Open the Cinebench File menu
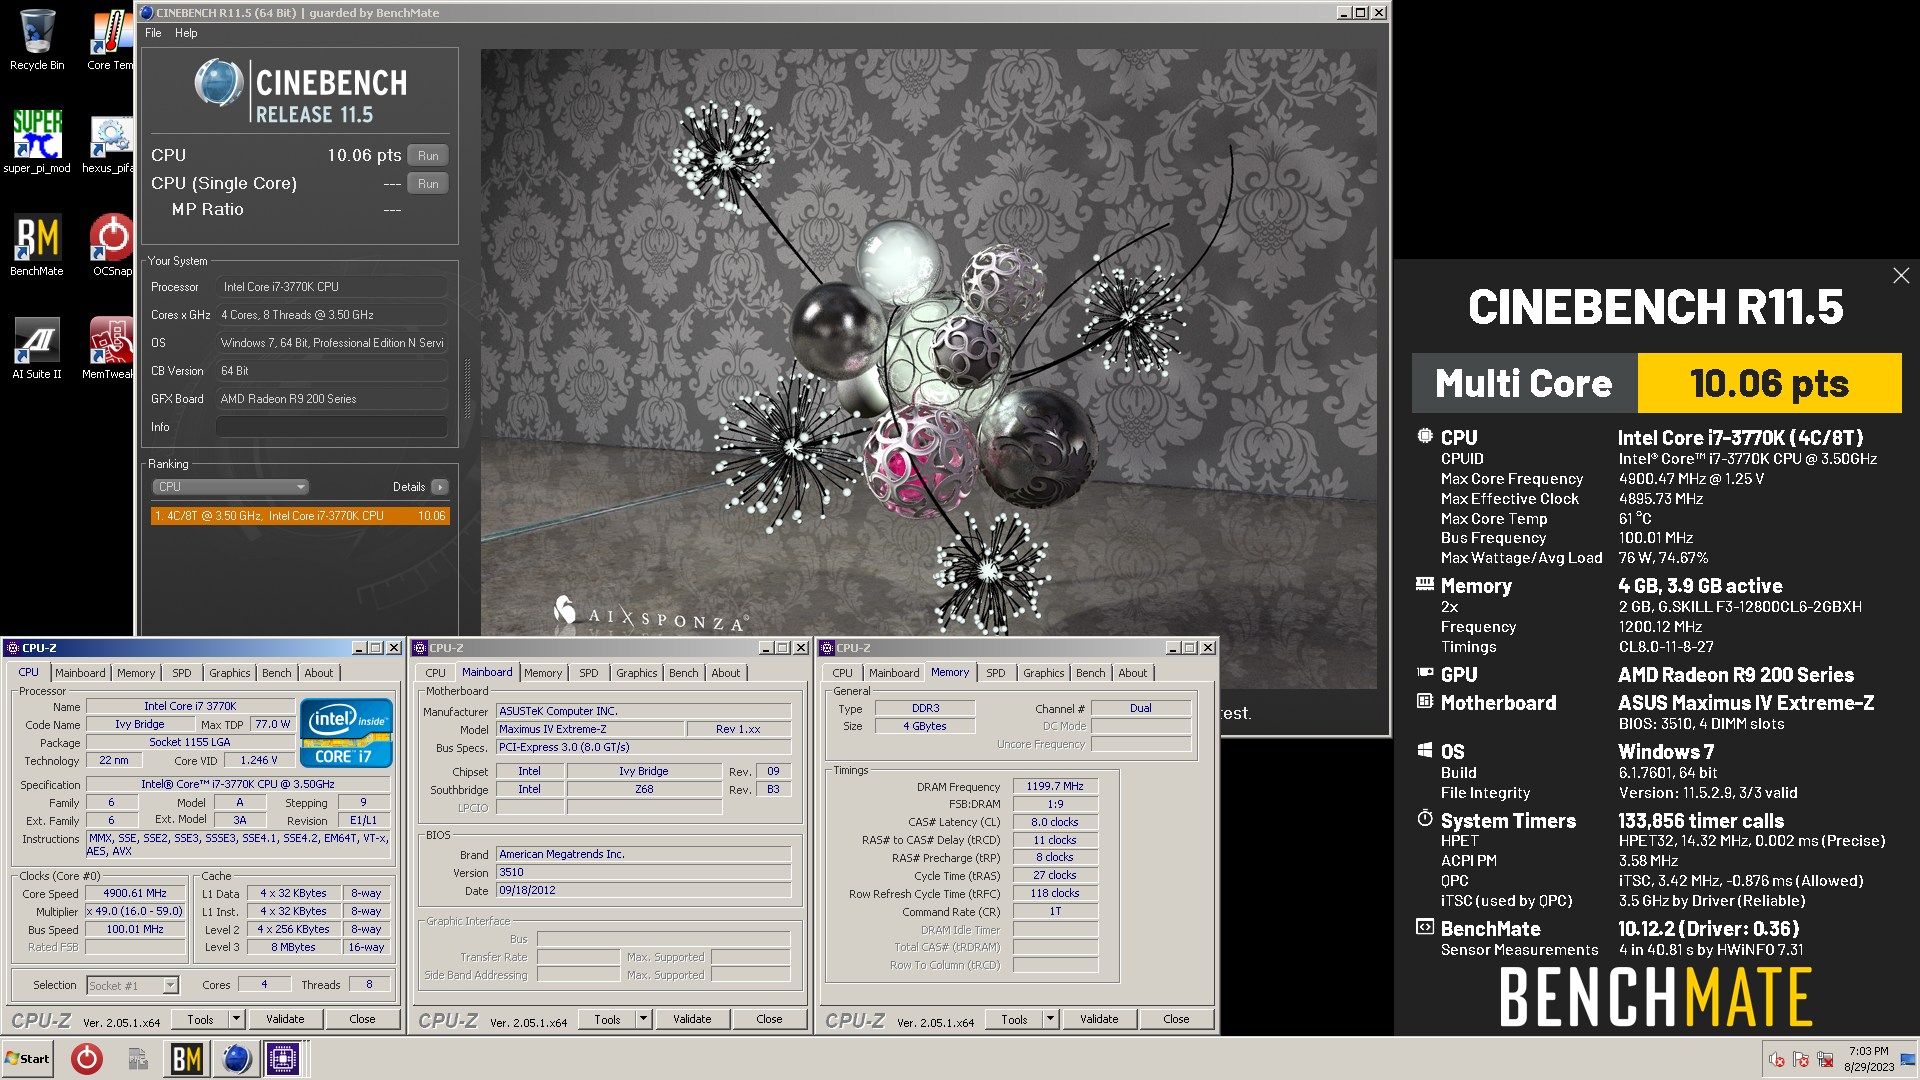This screenshot has width=1920, height=1080. pos(153,33)
